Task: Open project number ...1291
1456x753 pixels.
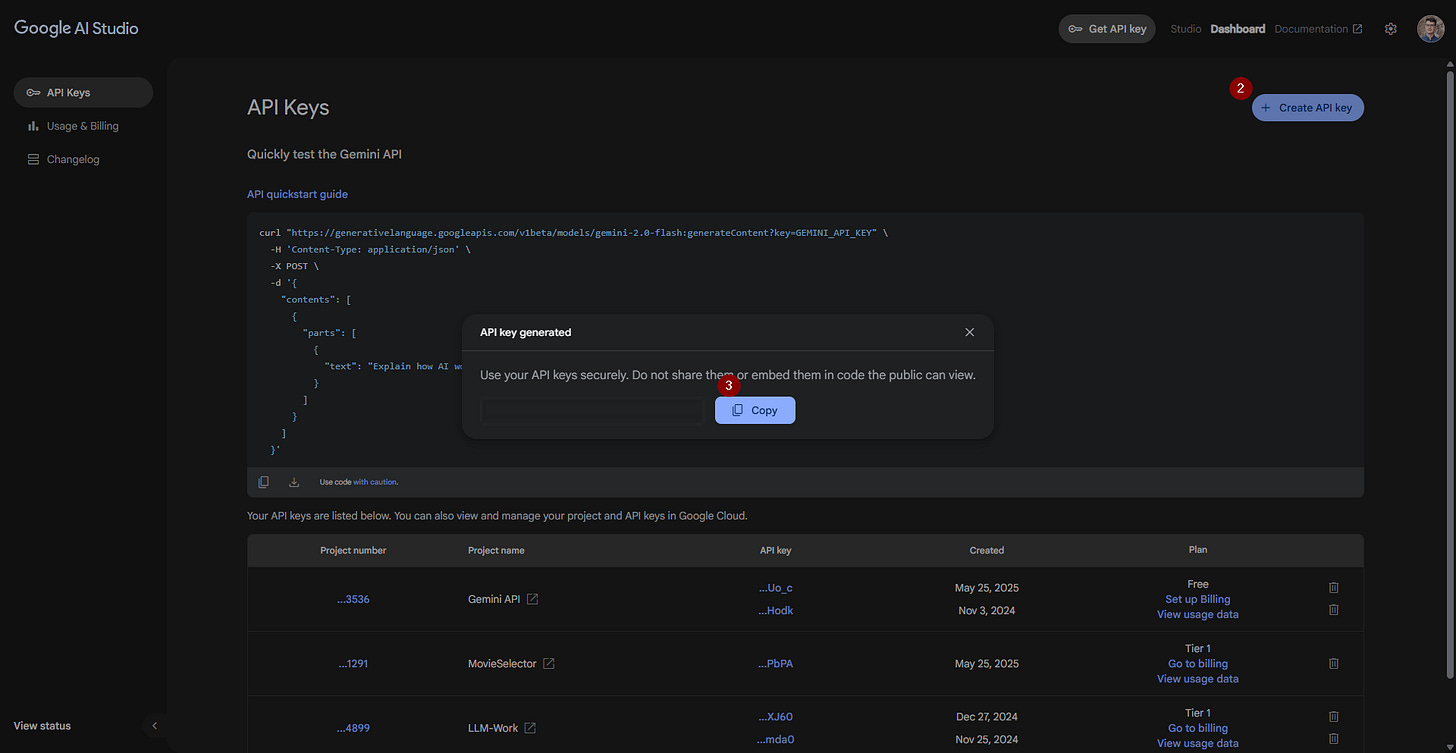Action: pyautogui.click(x=353, y=663)
